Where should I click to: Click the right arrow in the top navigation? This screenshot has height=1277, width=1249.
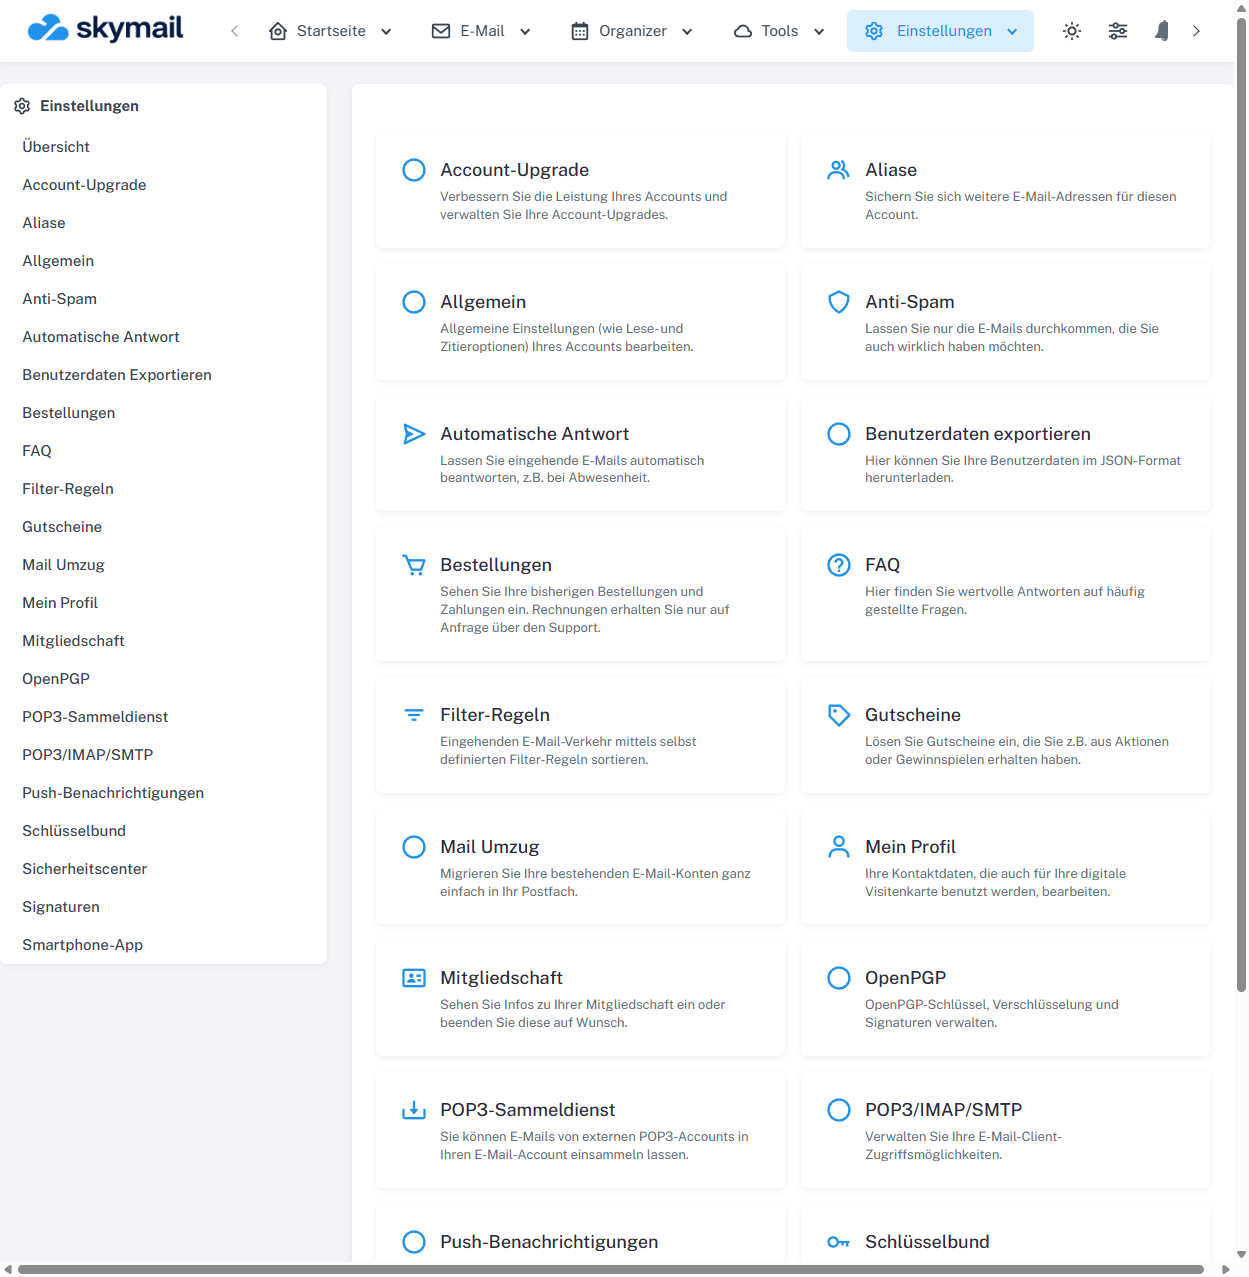click(x=1196, y=31)
